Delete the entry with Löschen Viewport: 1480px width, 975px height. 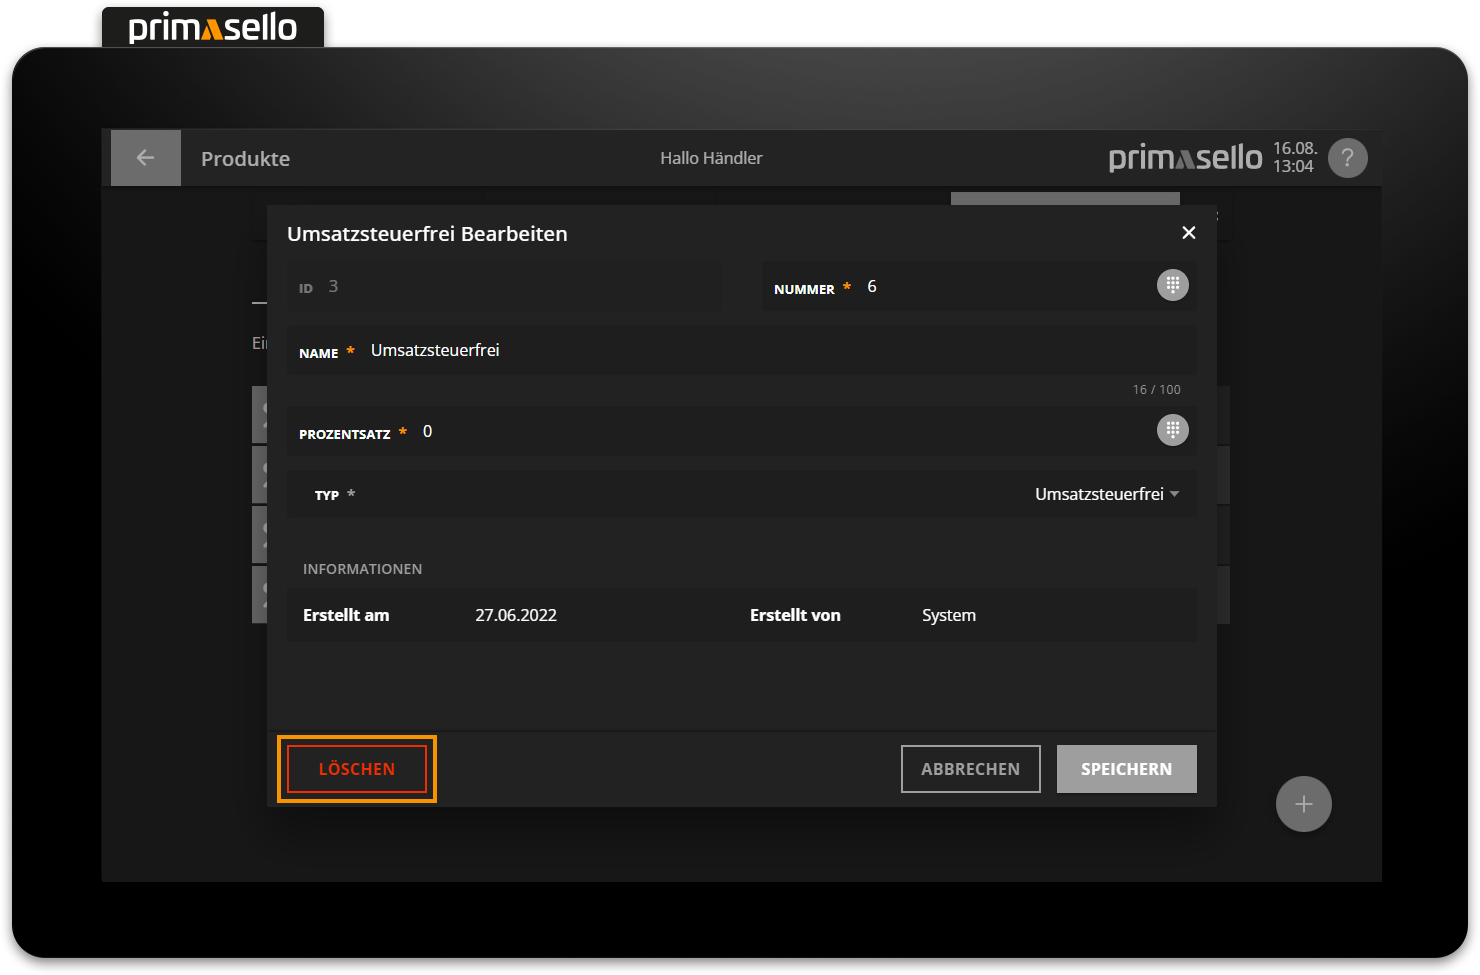coord(357,769)
